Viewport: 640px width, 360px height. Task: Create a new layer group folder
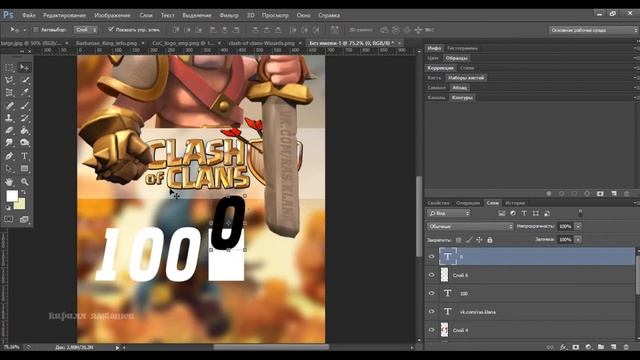[x=601, y=347]
